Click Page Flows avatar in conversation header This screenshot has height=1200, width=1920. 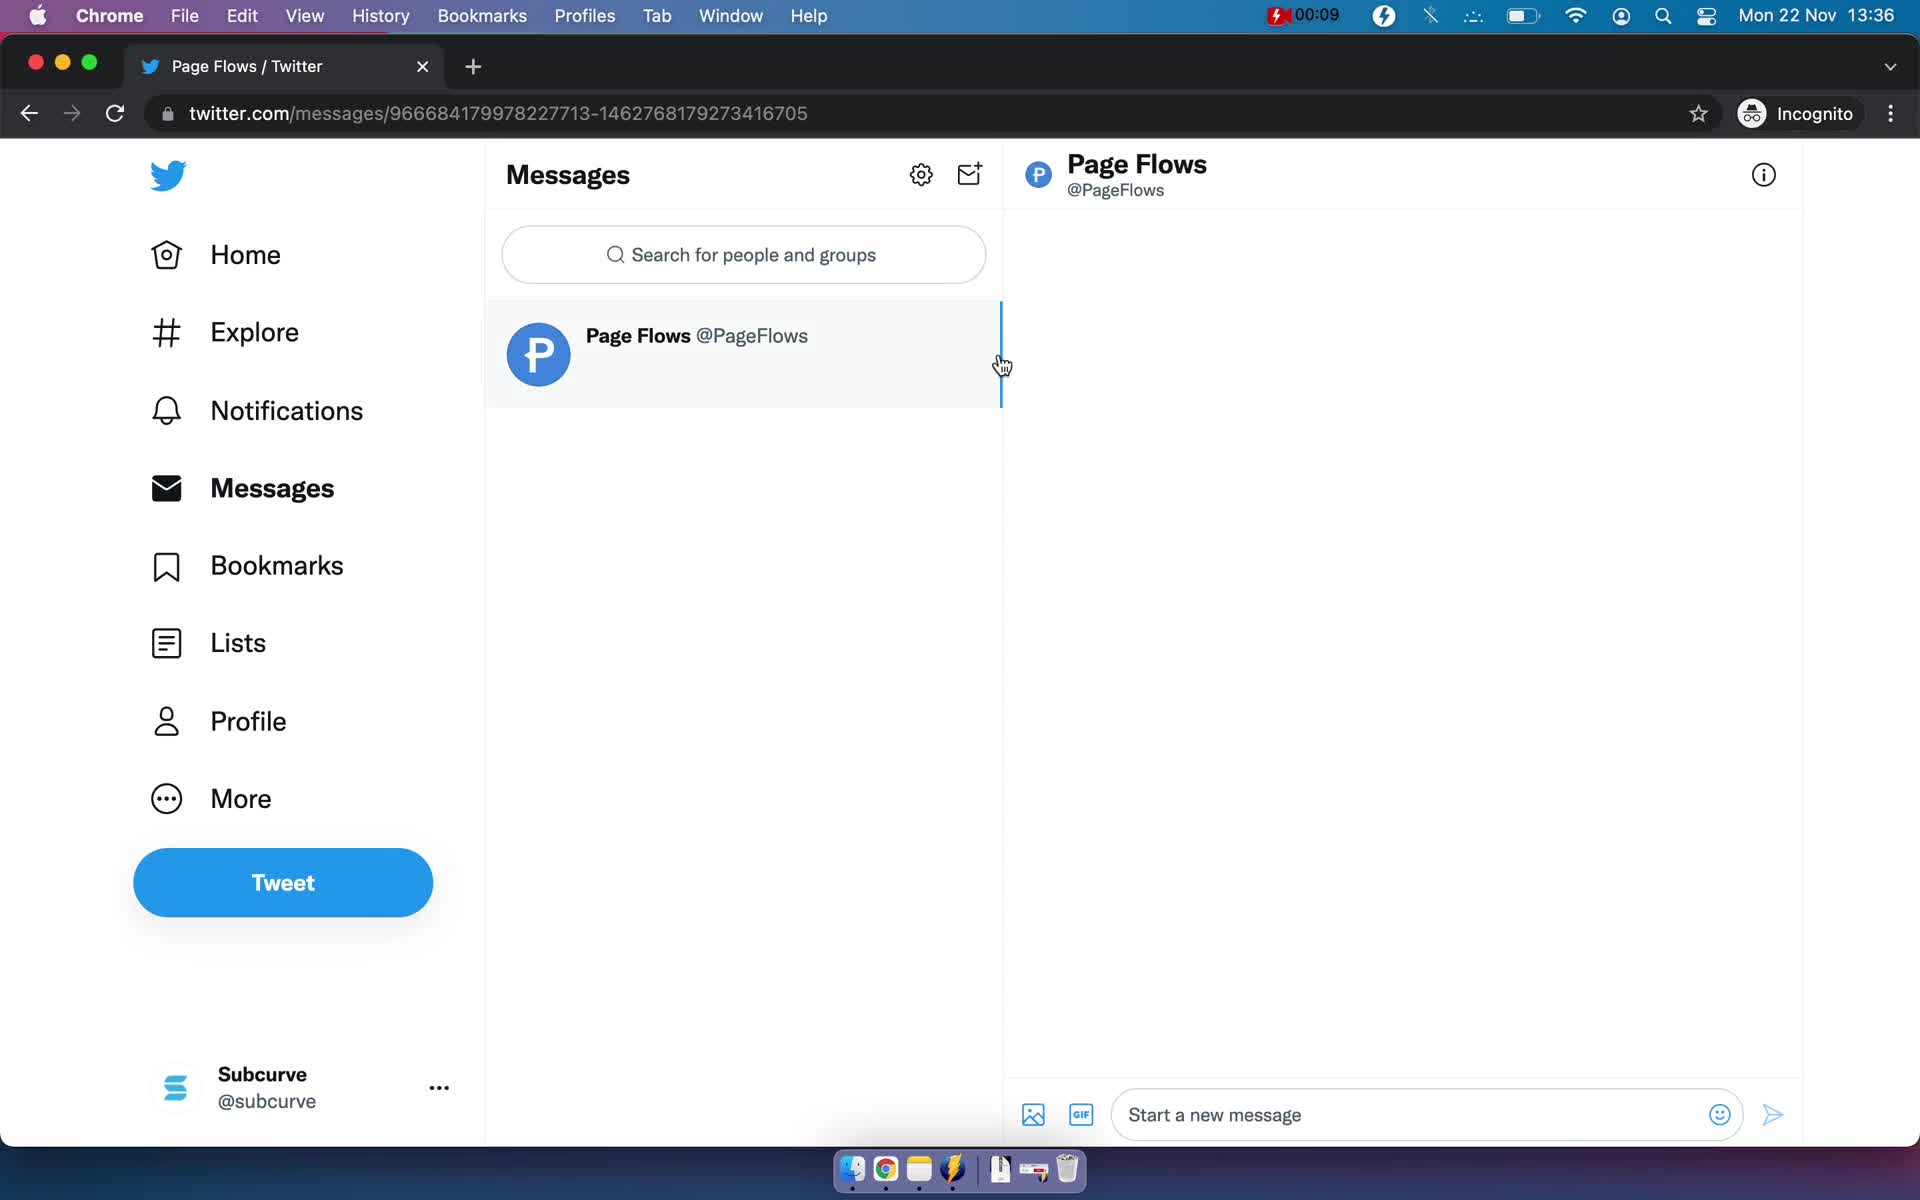[x=1039, y=175]
